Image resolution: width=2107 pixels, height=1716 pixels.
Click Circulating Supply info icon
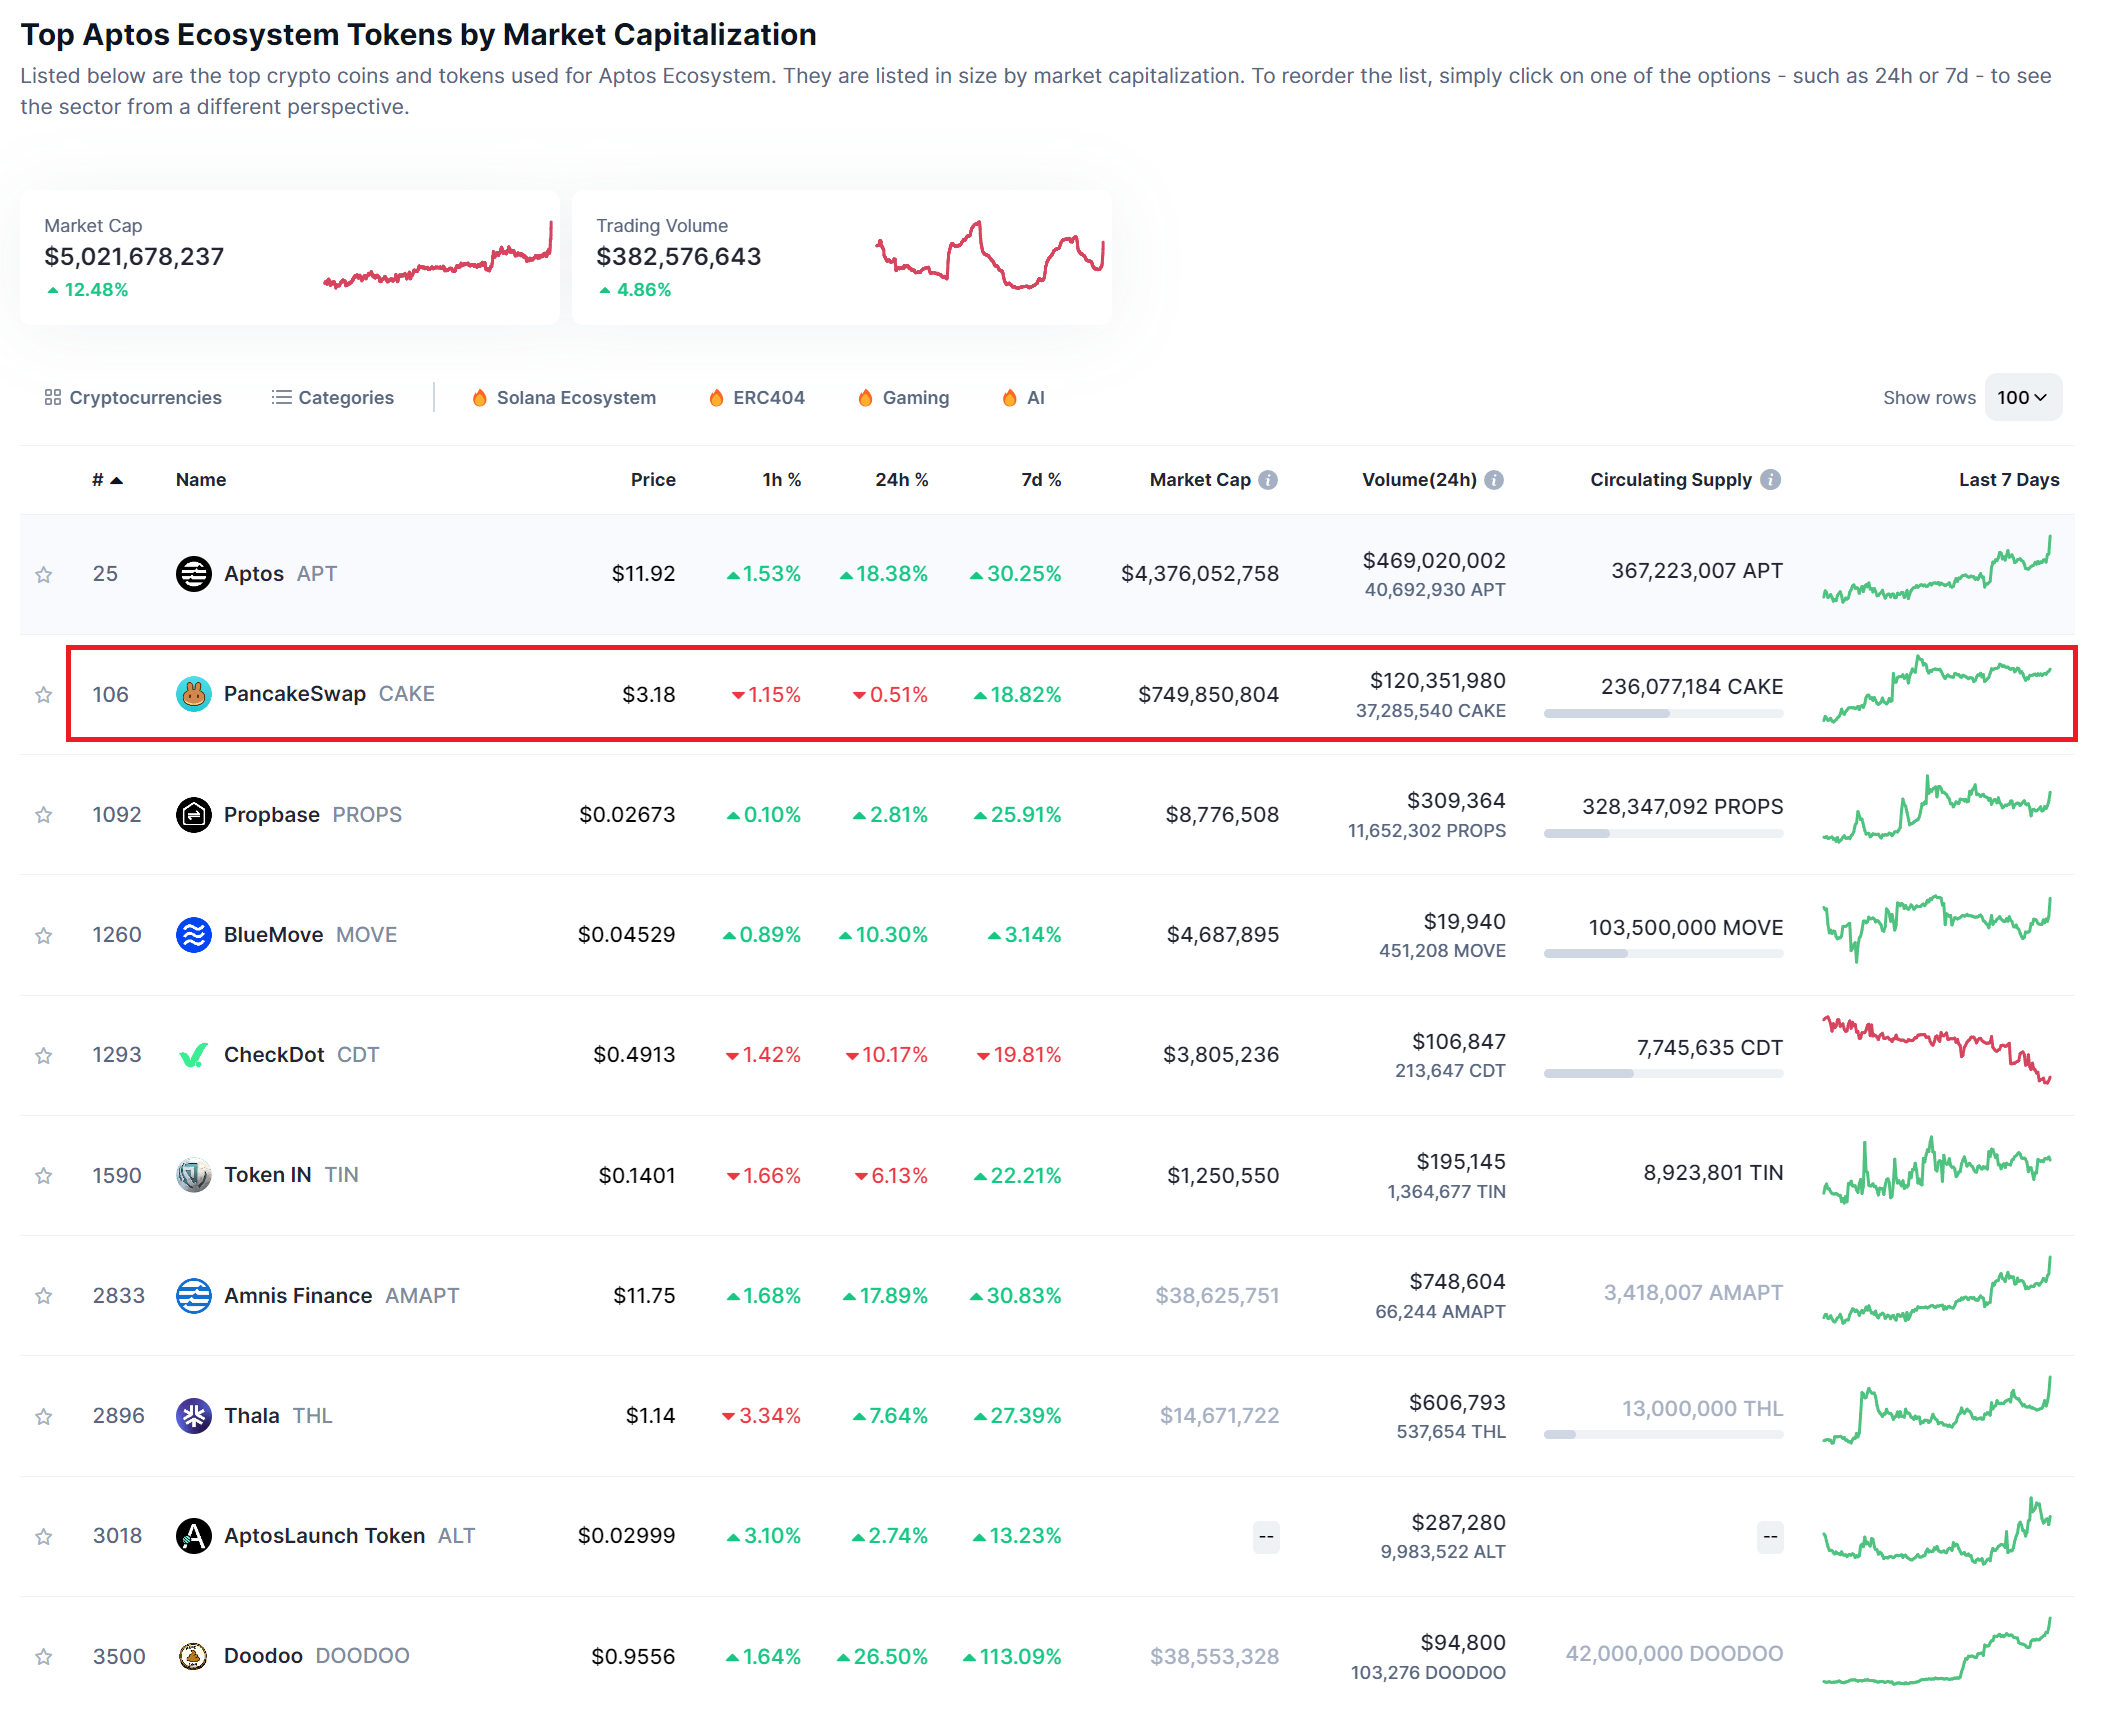click(x=1770, y=480)
